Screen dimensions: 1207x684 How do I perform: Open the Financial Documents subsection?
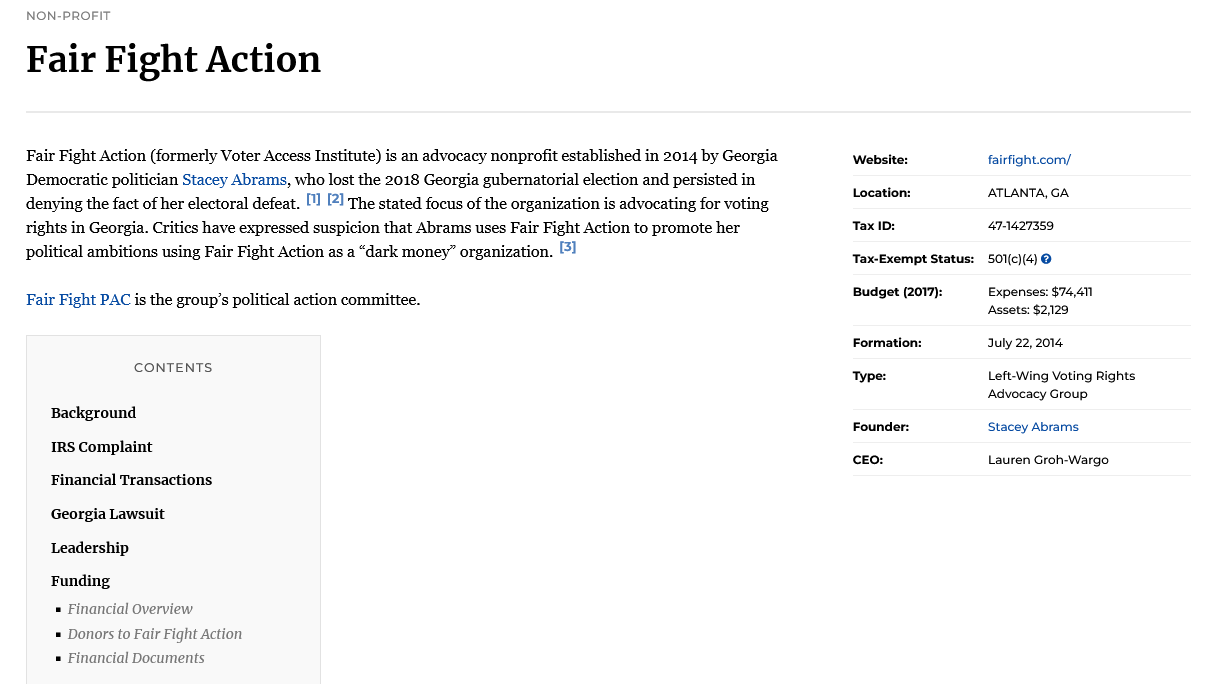coord(136,658)
